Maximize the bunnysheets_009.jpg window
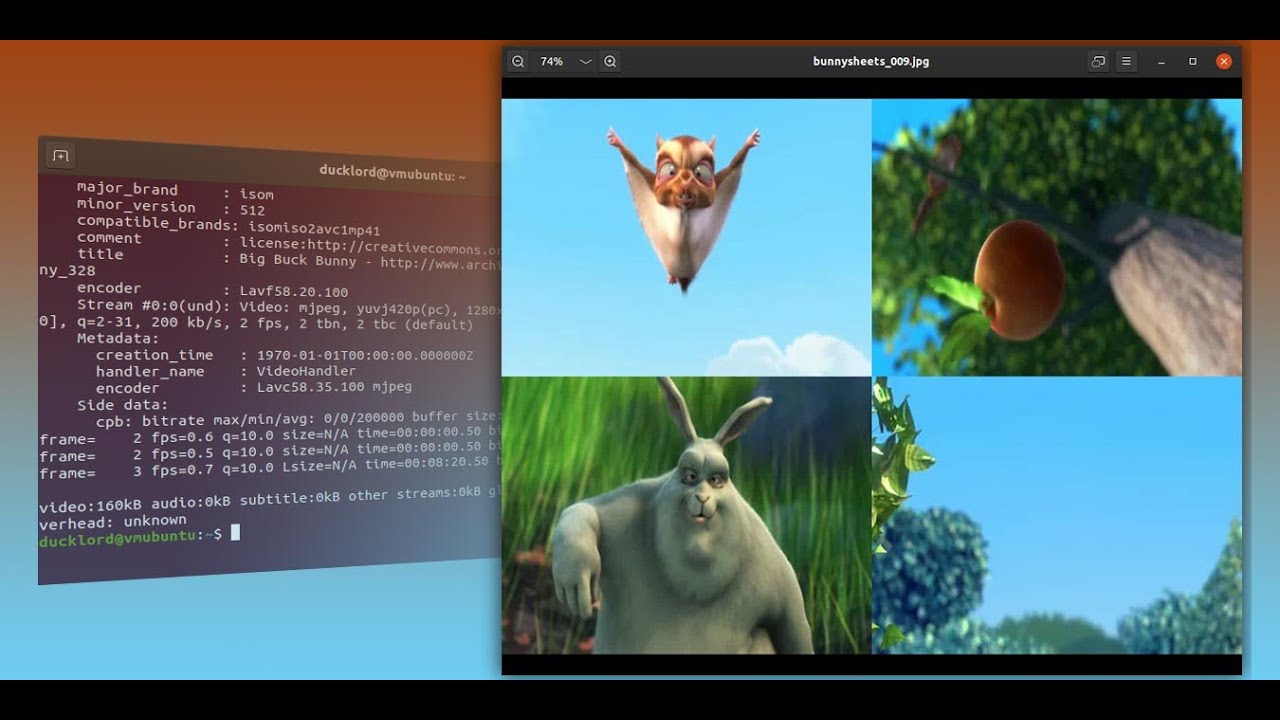This screenshot has height=720, width=1280. [1192, 61]
